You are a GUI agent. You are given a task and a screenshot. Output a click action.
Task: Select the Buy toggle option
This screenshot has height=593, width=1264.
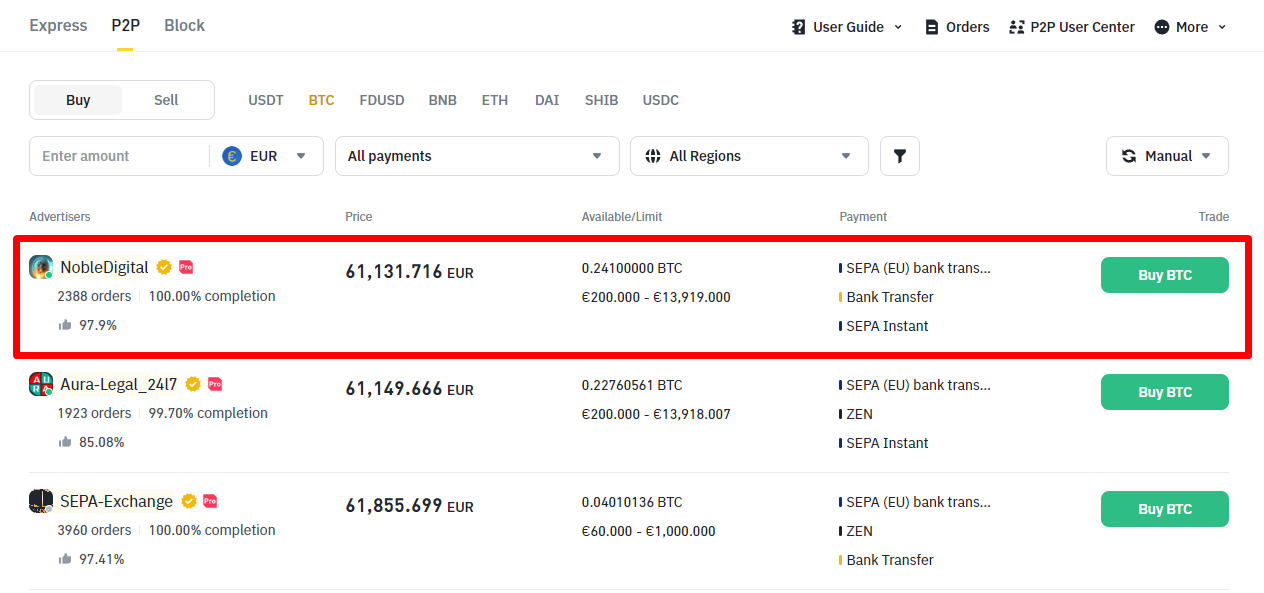point(78,100)
